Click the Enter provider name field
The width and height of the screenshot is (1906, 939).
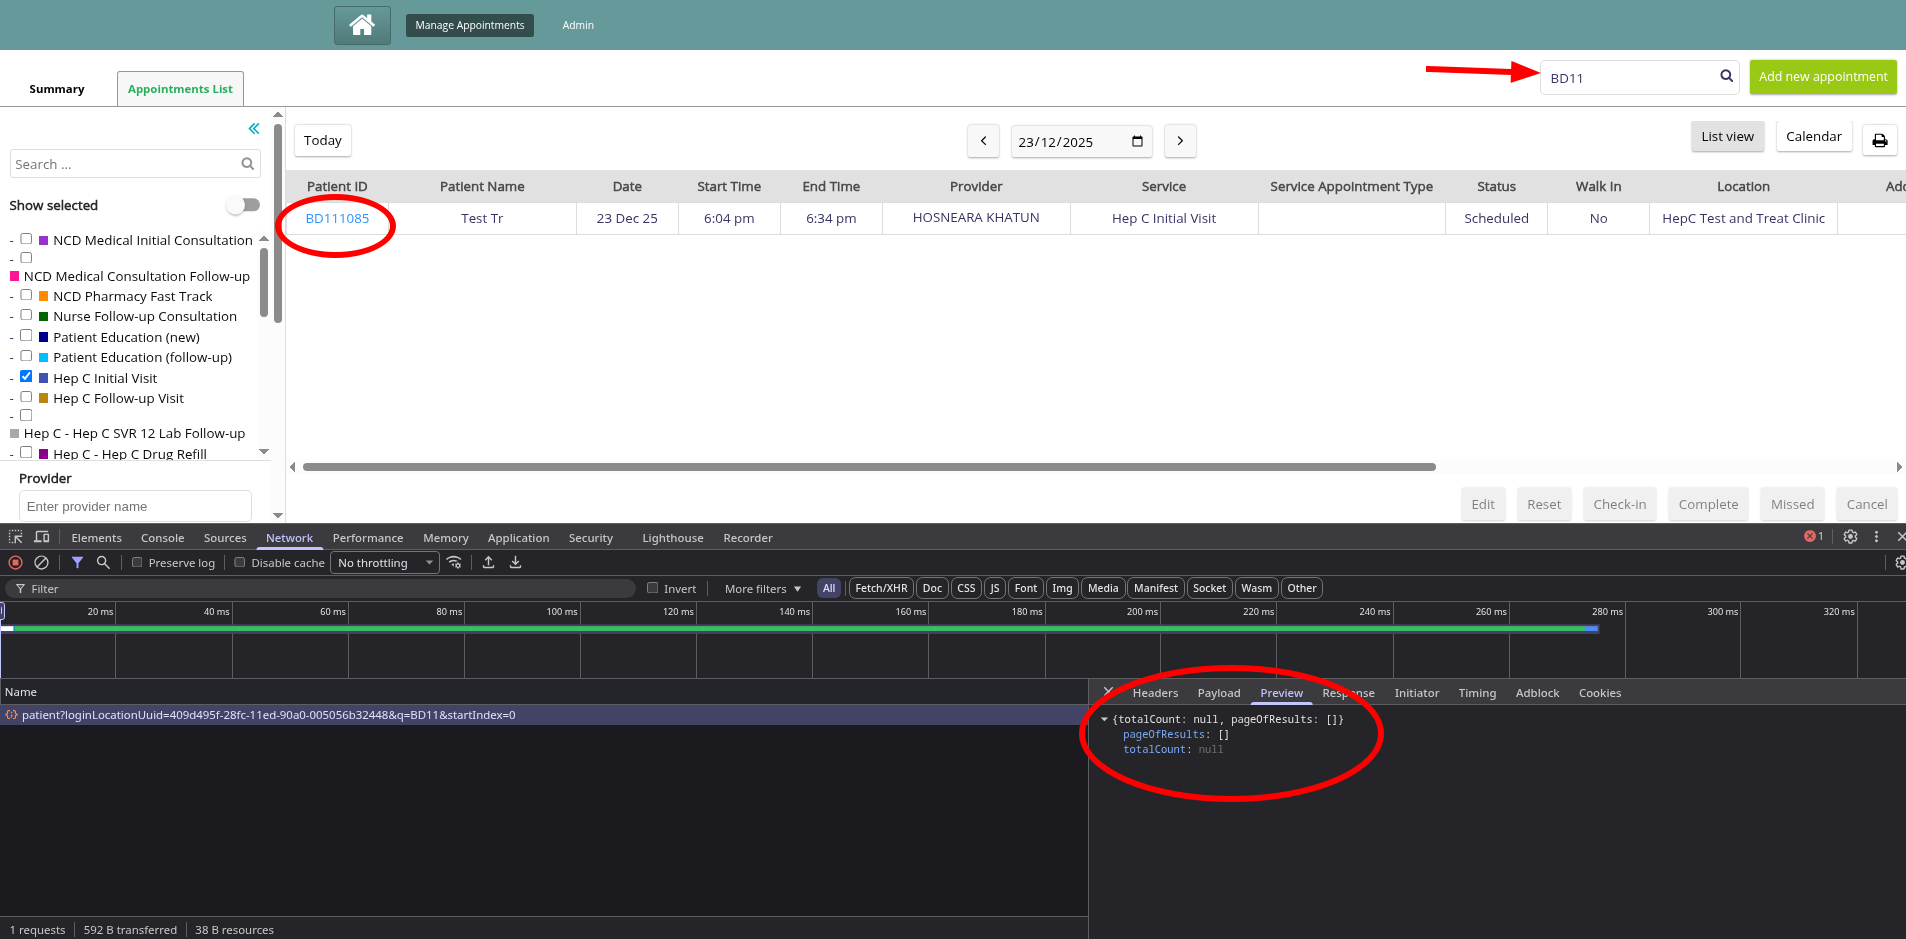tap(135, 506)
